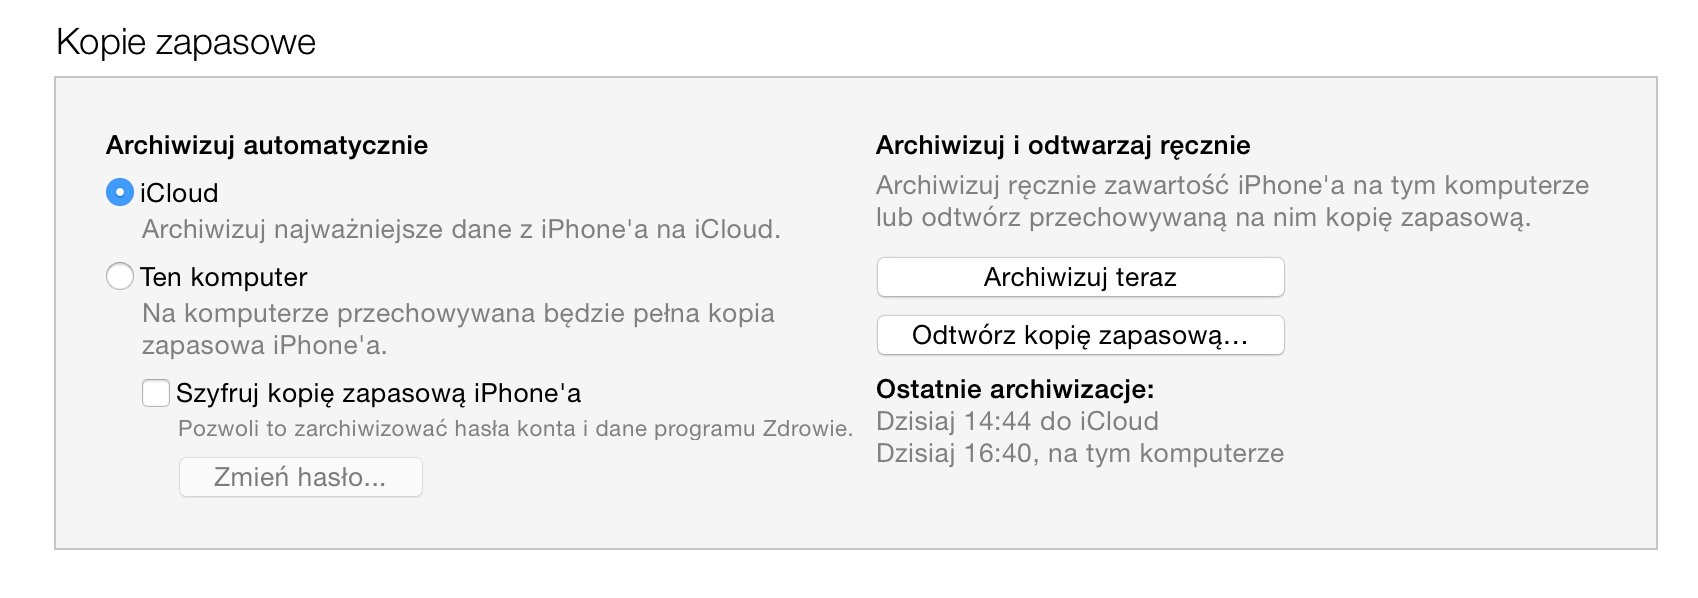Image resolution: width=1698 pixels, height=598 pixels.
Task: Click the 'Dzisiaj 14:44 do iCloud' entry
Action: 1017,421
